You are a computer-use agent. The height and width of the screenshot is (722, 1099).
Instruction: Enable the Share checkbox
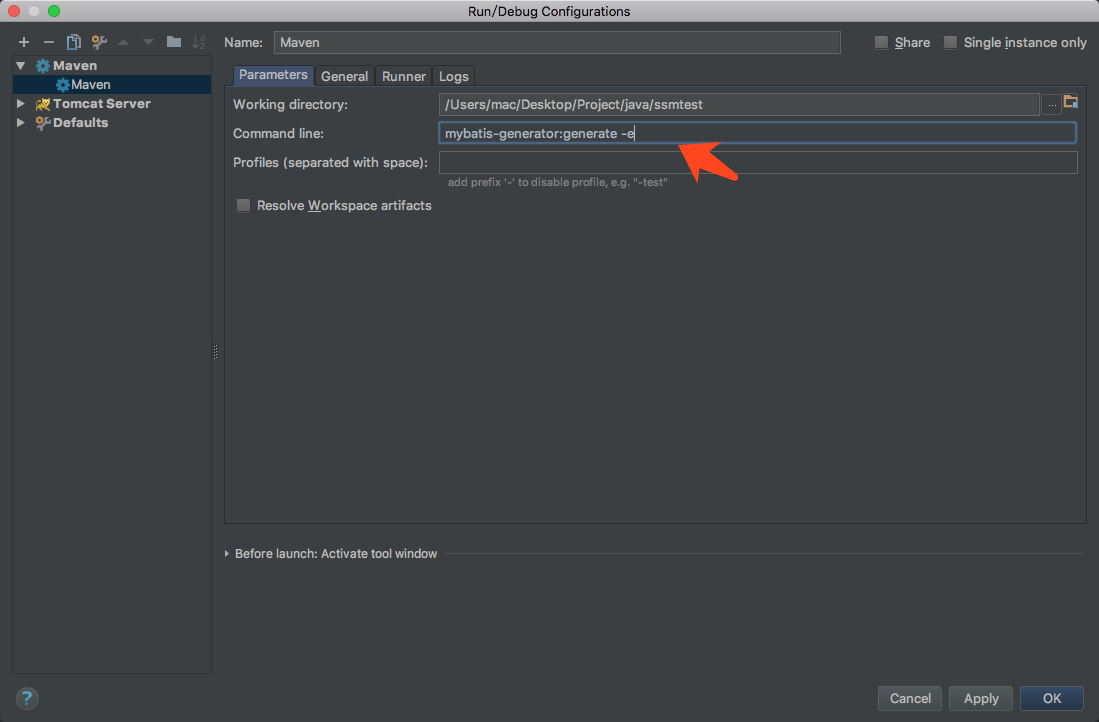tap(881, 42)
